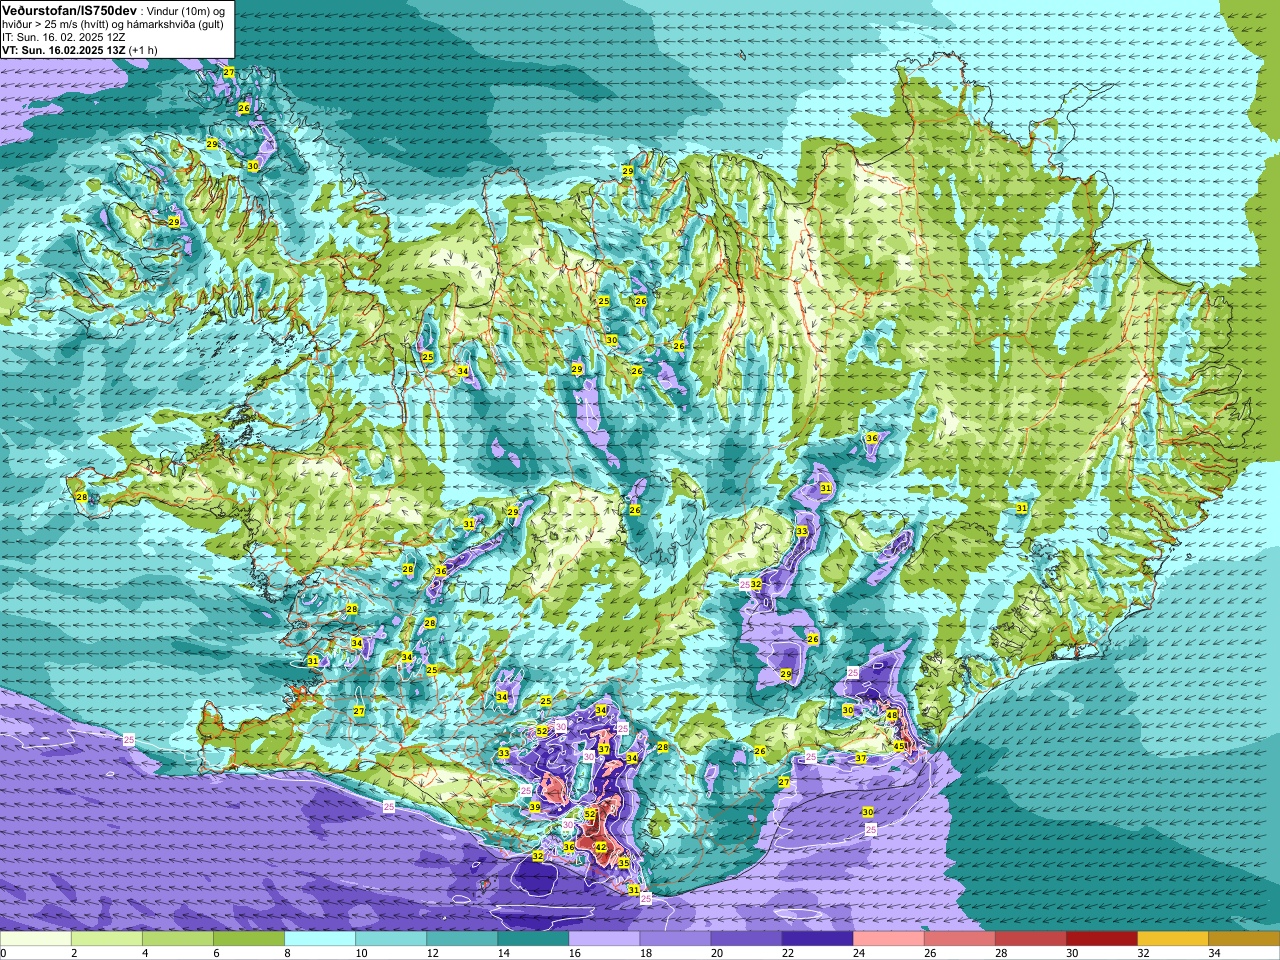The image size is (1280, 960).
Task: Click the yellow gust label 42
Action: pyautogui.click(x=601, y=847)
